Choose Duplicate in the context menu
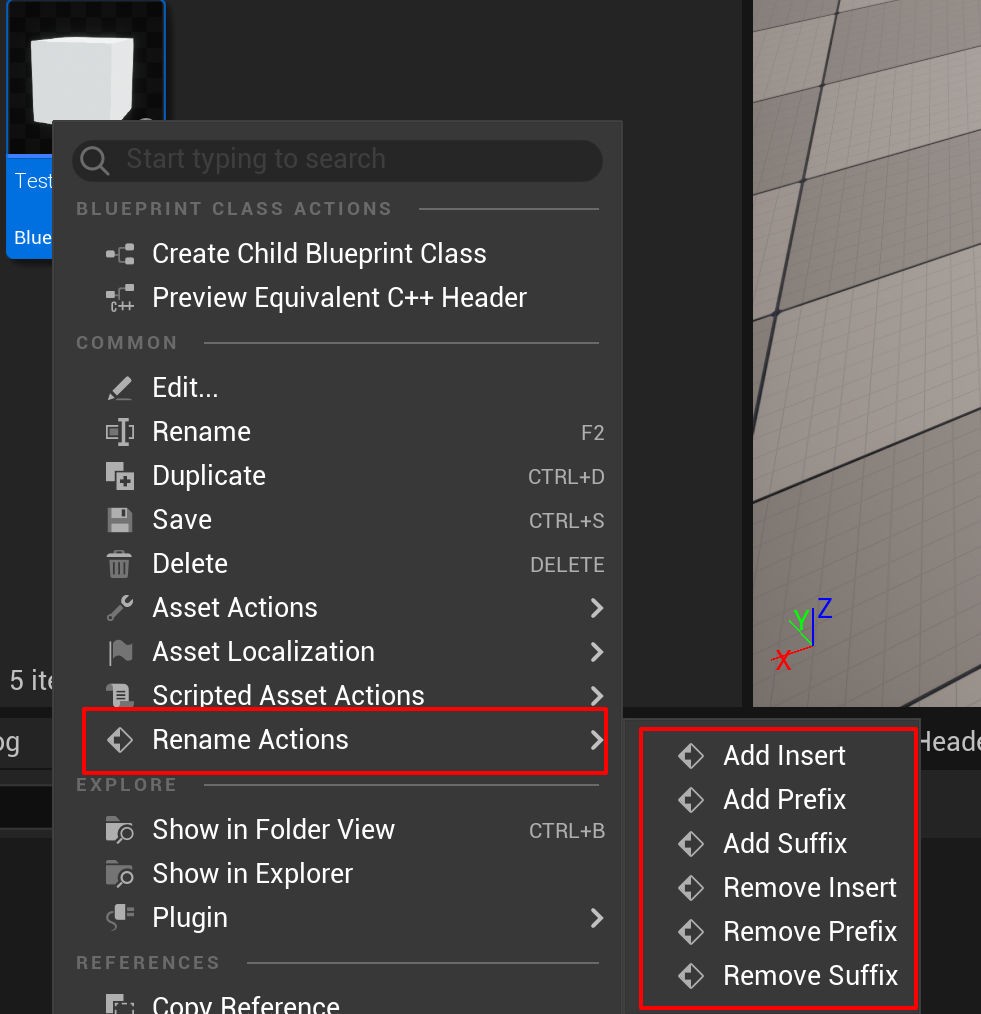Viewport: 981px width, 1014px height. pos(338,476)
